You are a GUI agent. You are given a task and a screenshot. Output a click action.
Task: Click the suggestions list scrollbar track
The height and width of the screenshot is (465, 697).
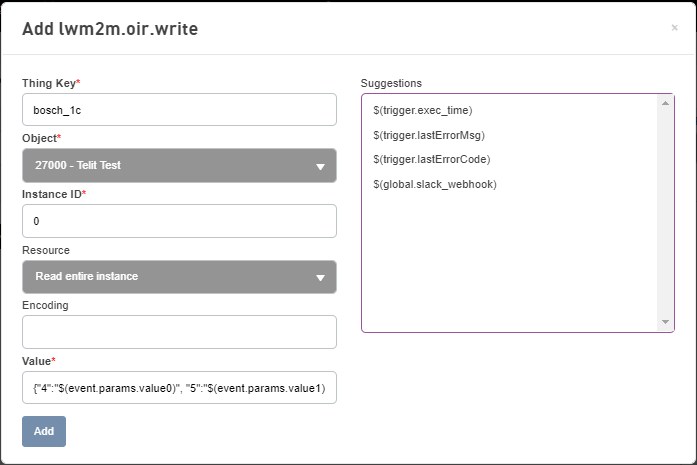(x=665, y=212)
